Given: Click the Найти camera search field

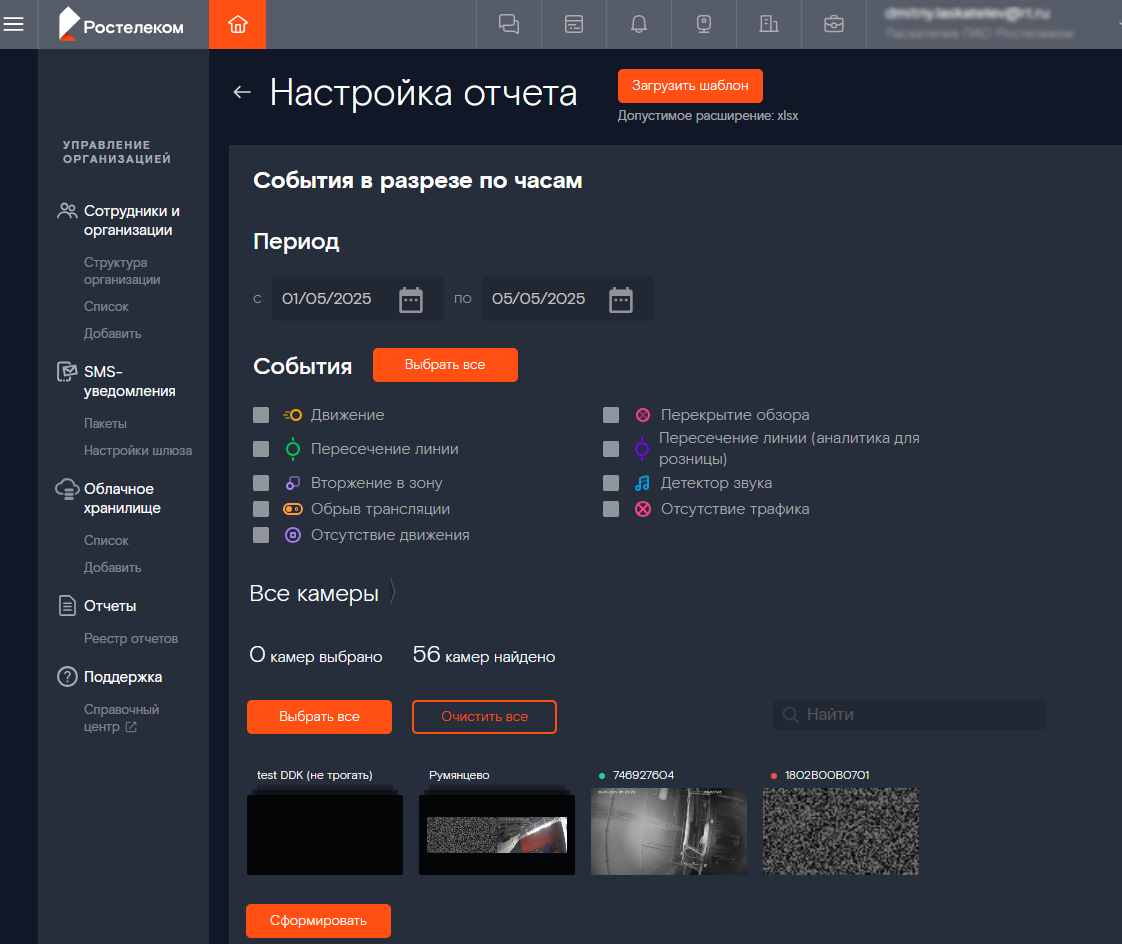Looking at the screenshot, I should [x=909, y=714].
